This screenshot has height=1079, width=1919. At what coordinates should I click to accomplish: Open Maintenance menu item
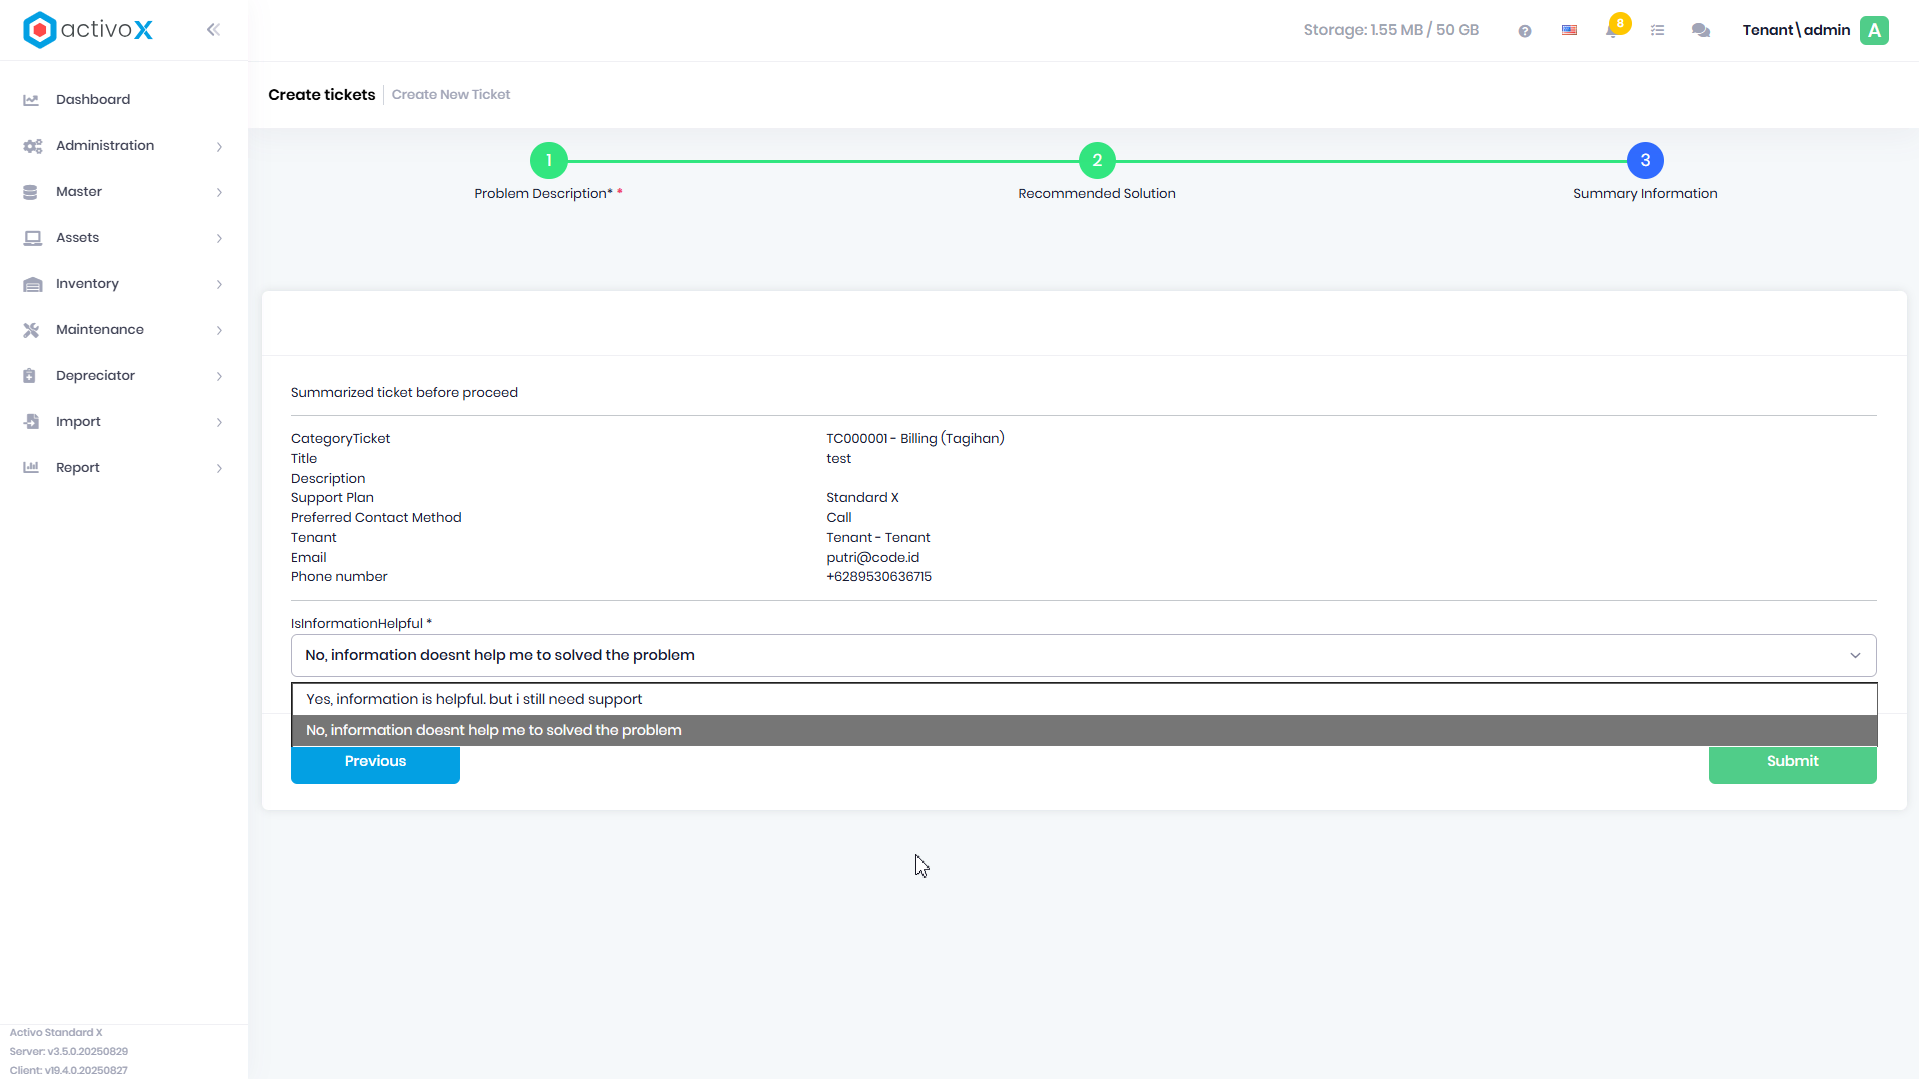click(x=100, y=330)
